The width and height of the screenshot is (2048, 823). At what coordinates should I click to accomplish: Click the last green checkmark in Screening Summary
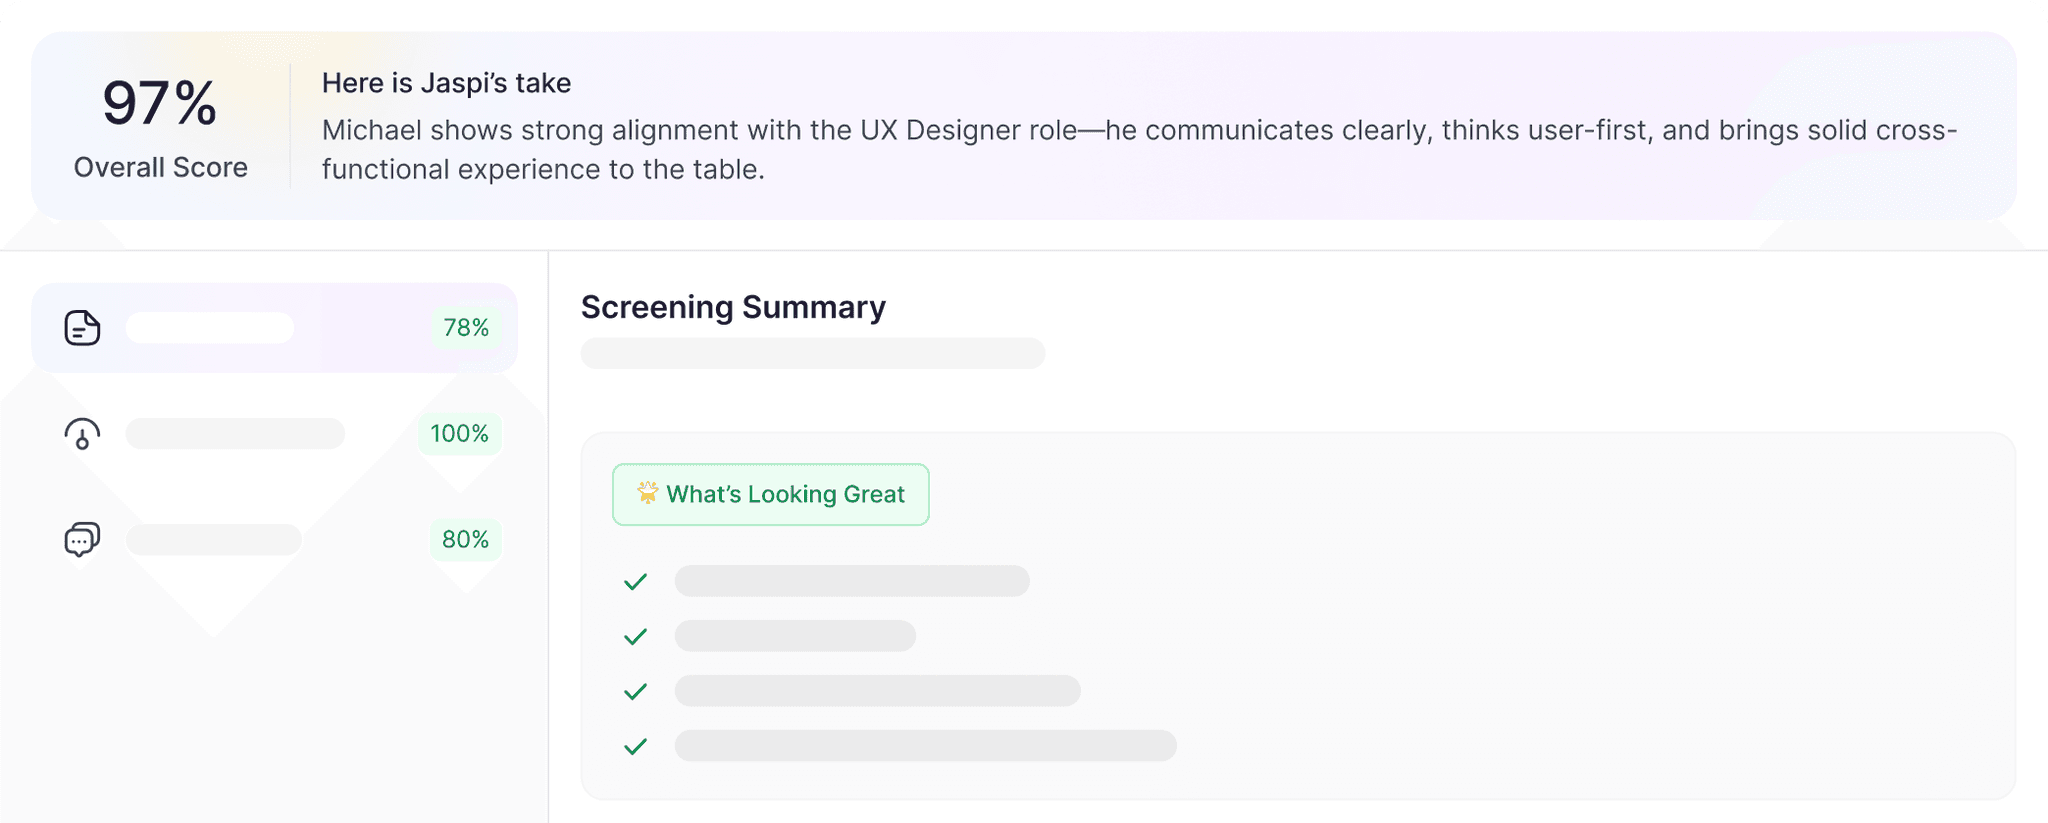[x=635, y=746]
